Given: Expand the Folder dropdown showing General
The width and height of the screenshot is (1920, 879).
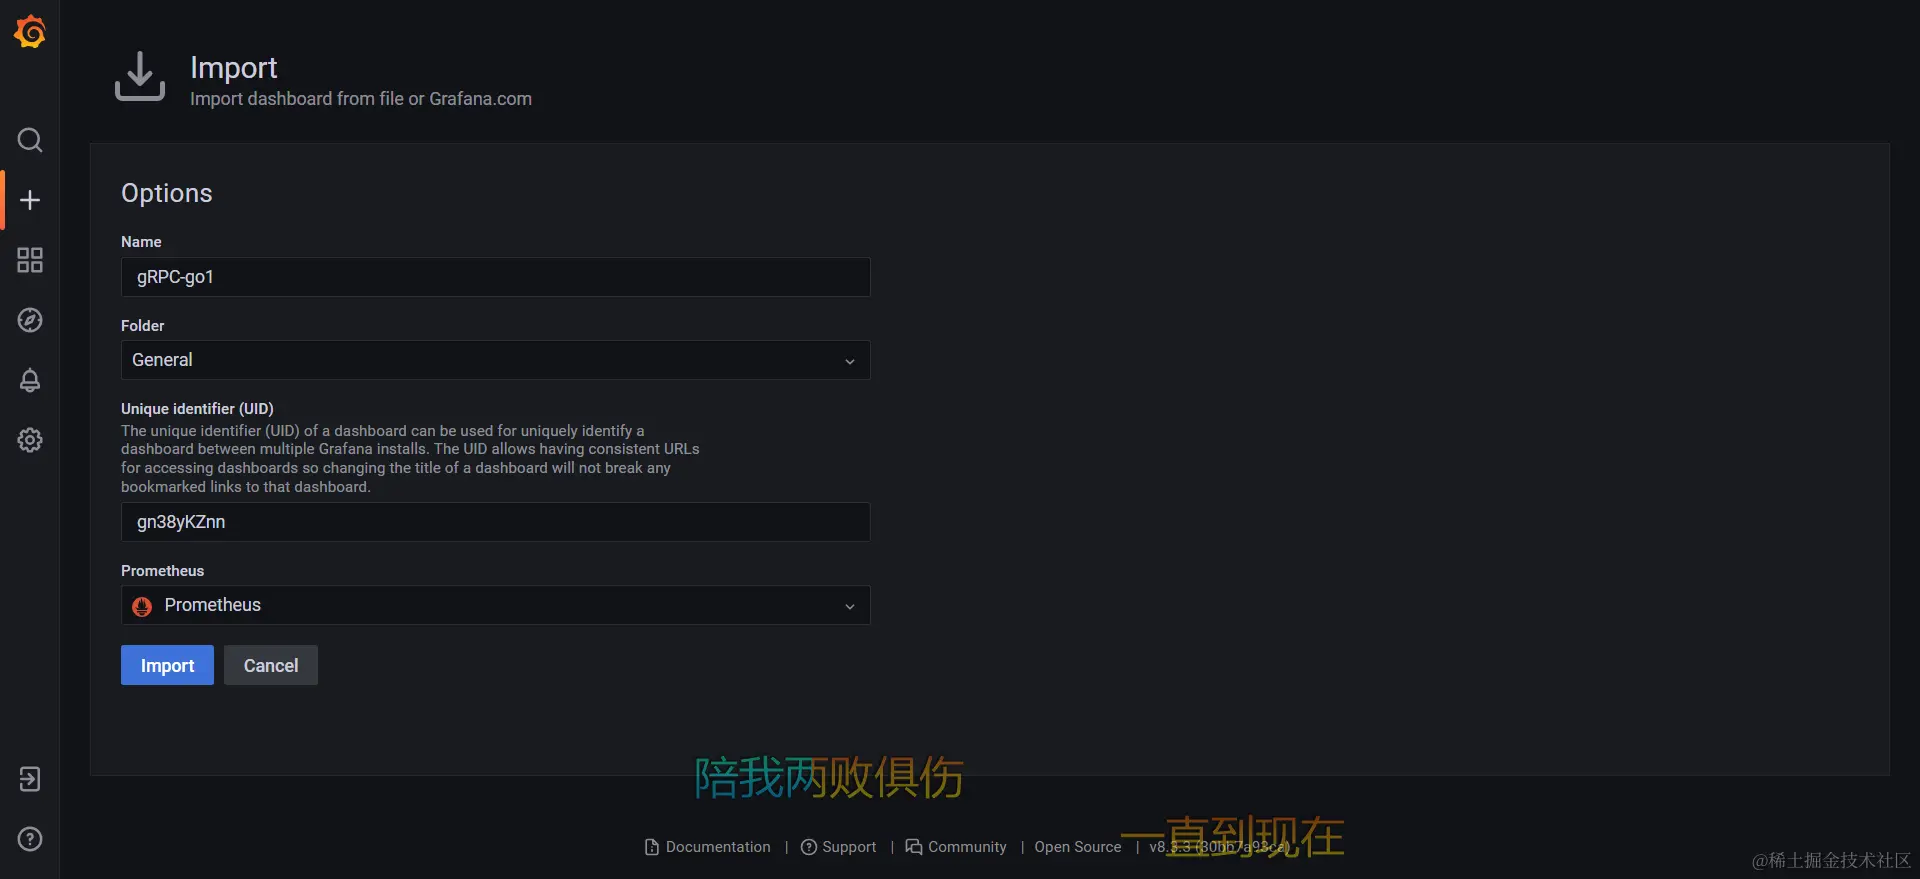Looking at the screenshot, I should 495,360.
